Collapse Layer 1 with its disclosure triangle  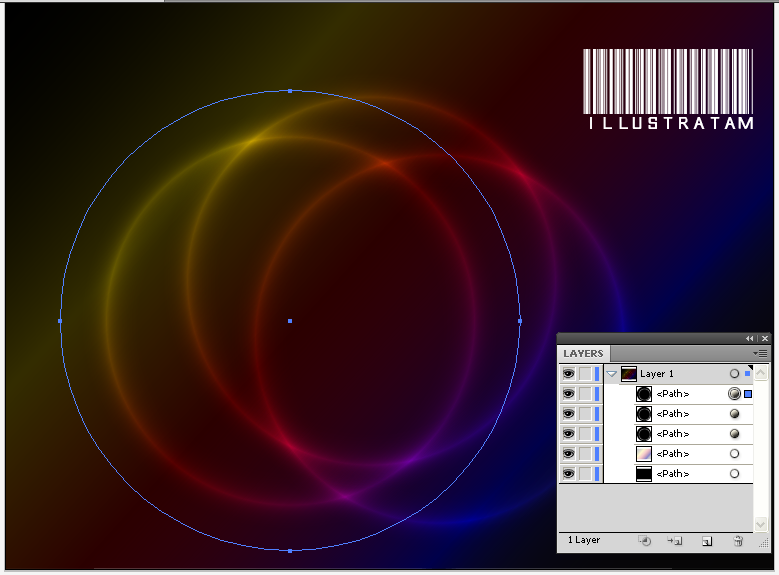(x=612, y=374)
